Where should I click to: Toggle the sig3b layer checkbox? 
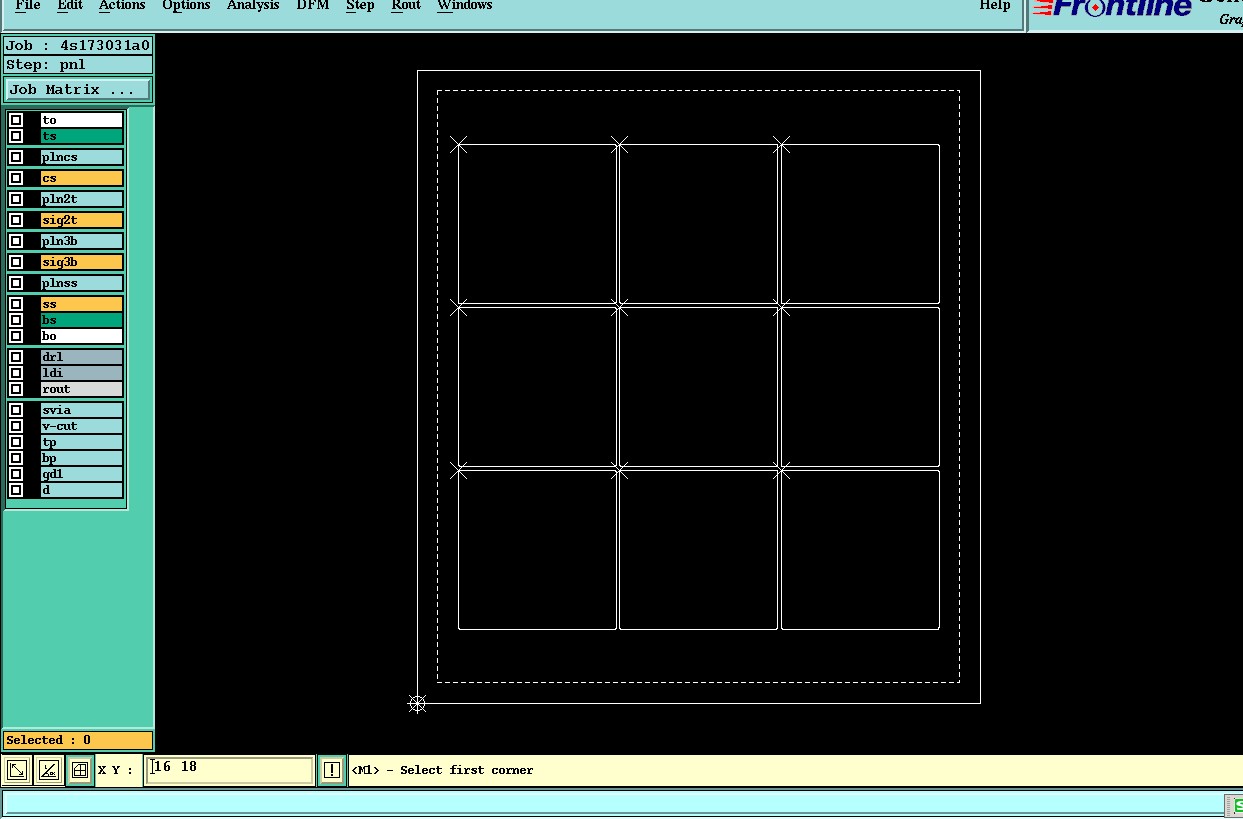[x=16, y=262]
